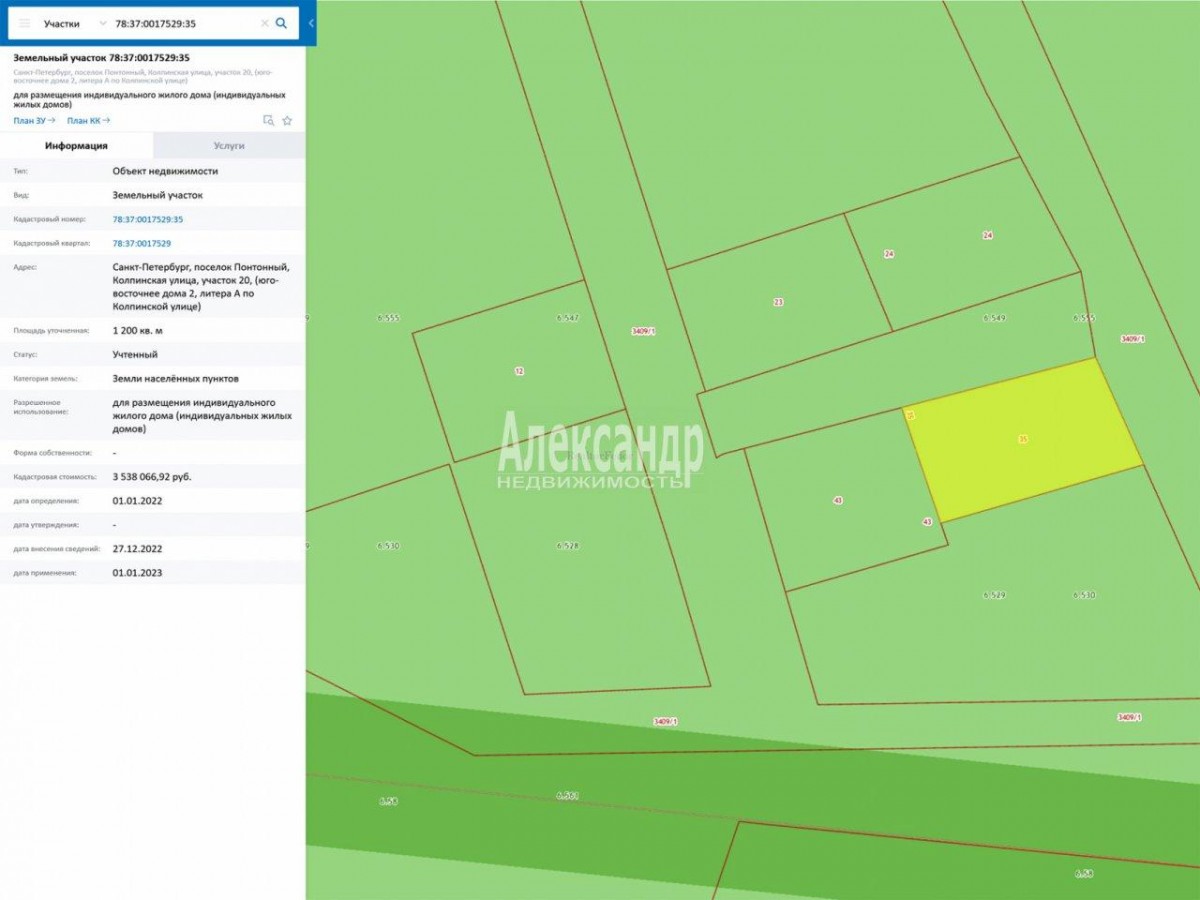Click the dark green zone 6.561
This screenshot has width=1200, height=900.
pyautogui.click(x=567, y=796)
